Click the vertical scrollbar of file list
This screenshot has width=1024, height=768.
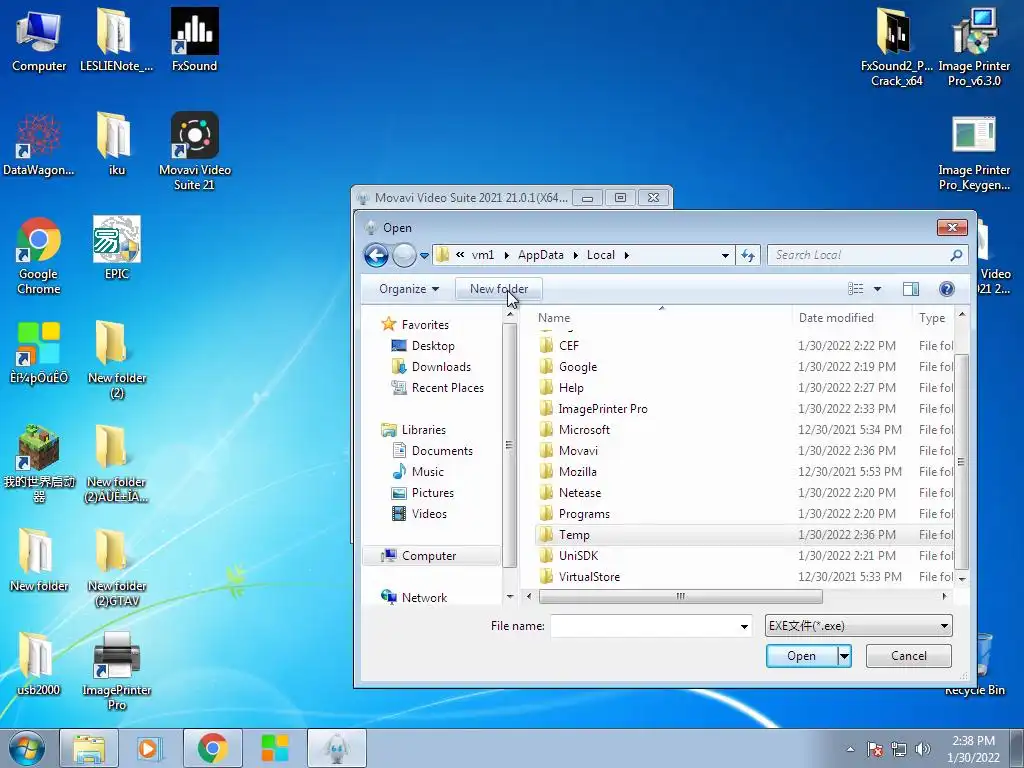pos(961,462)
